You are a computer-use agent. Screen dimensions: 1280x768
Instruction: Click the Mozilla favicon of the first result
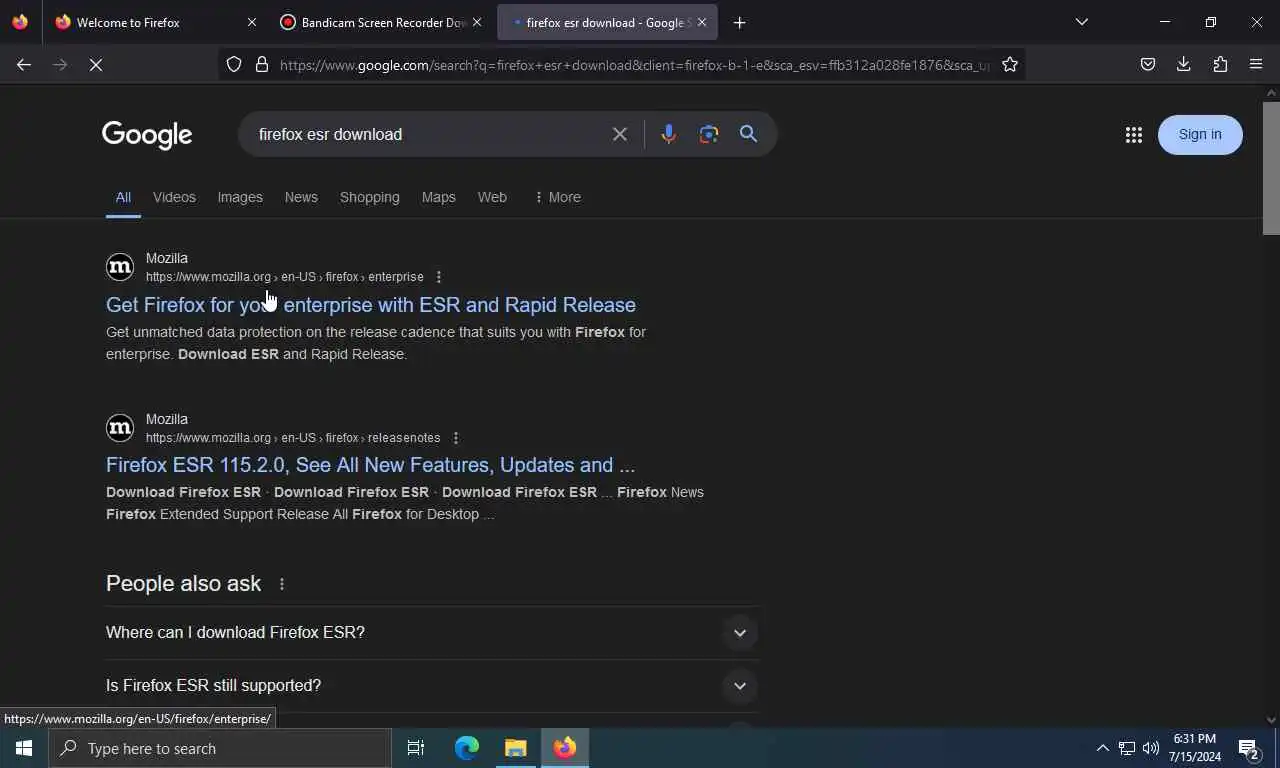(120, 267)
